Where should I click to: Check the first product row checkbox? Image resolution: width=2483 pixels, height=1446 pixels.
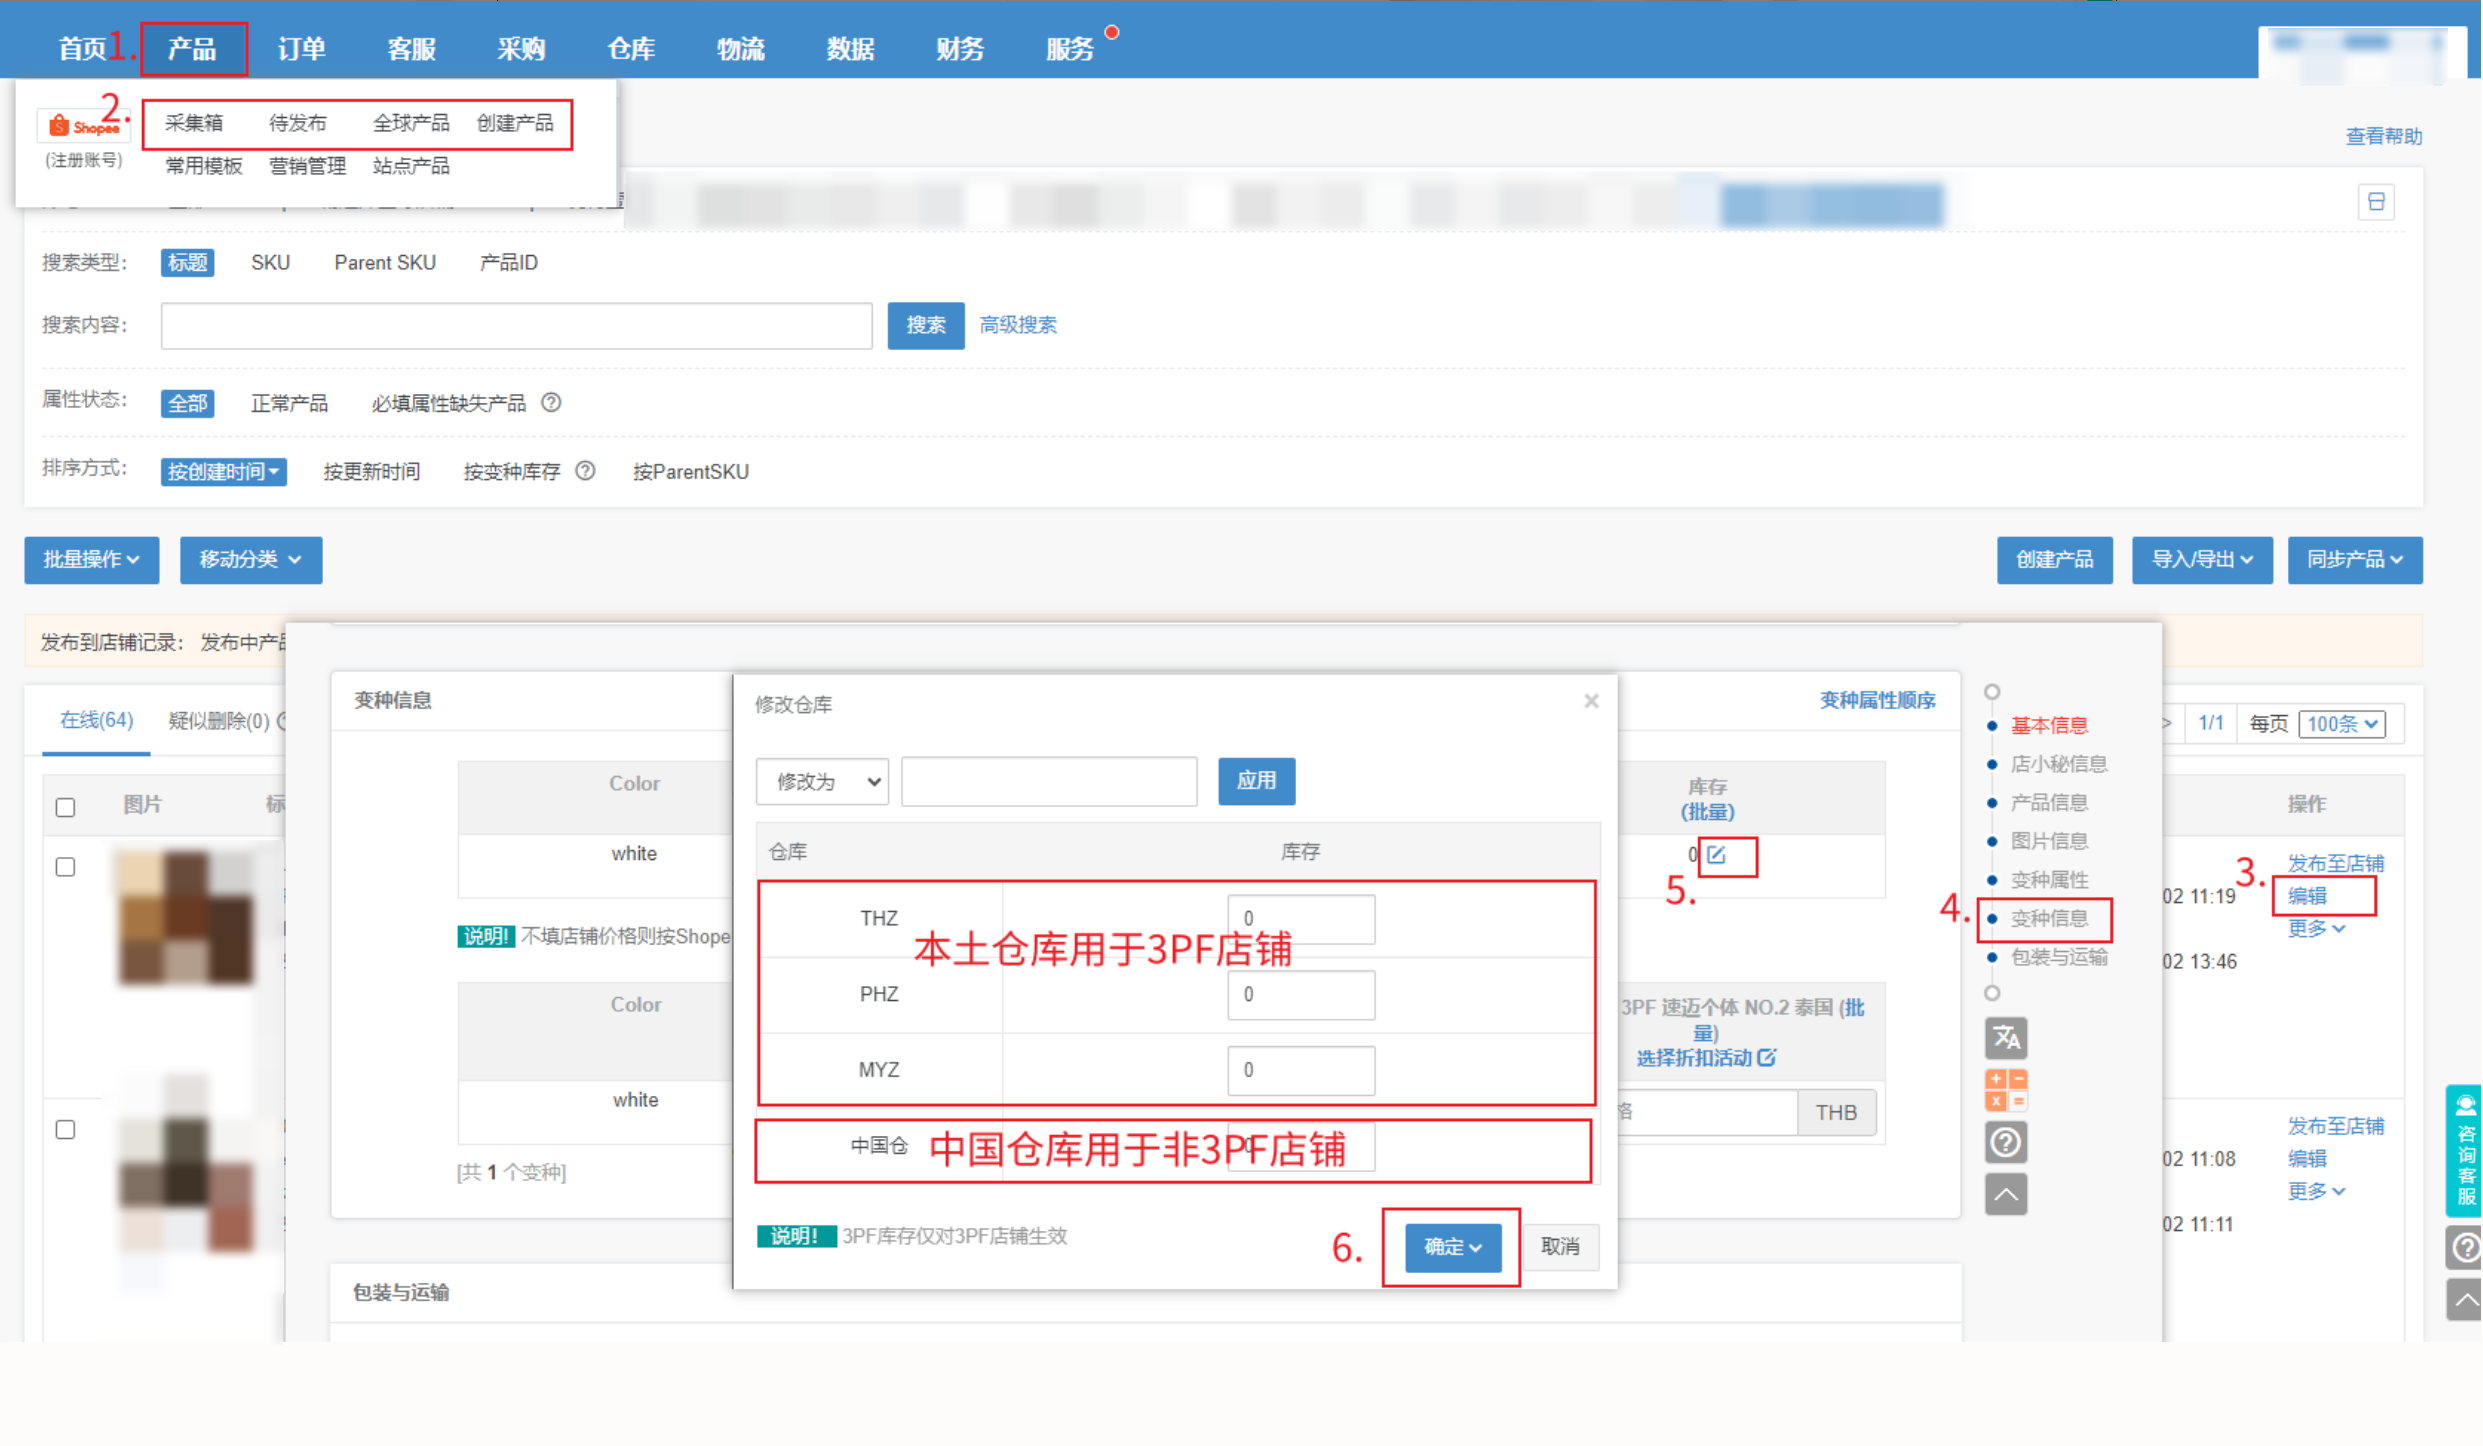[66, 867]
